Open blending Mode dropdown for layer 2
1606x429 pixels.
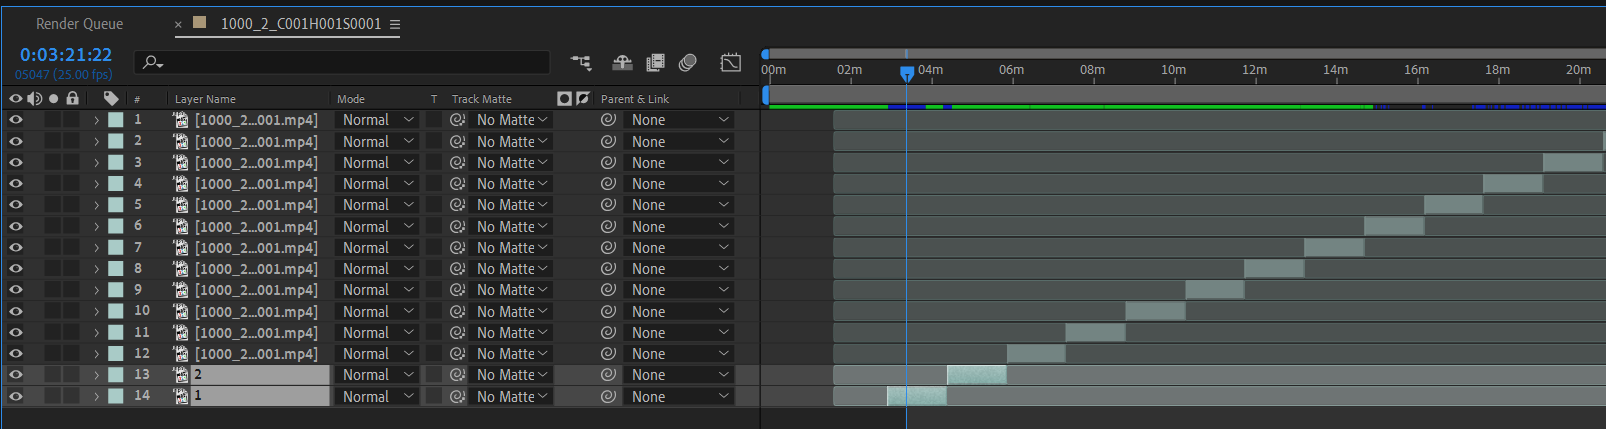point(378,142)
